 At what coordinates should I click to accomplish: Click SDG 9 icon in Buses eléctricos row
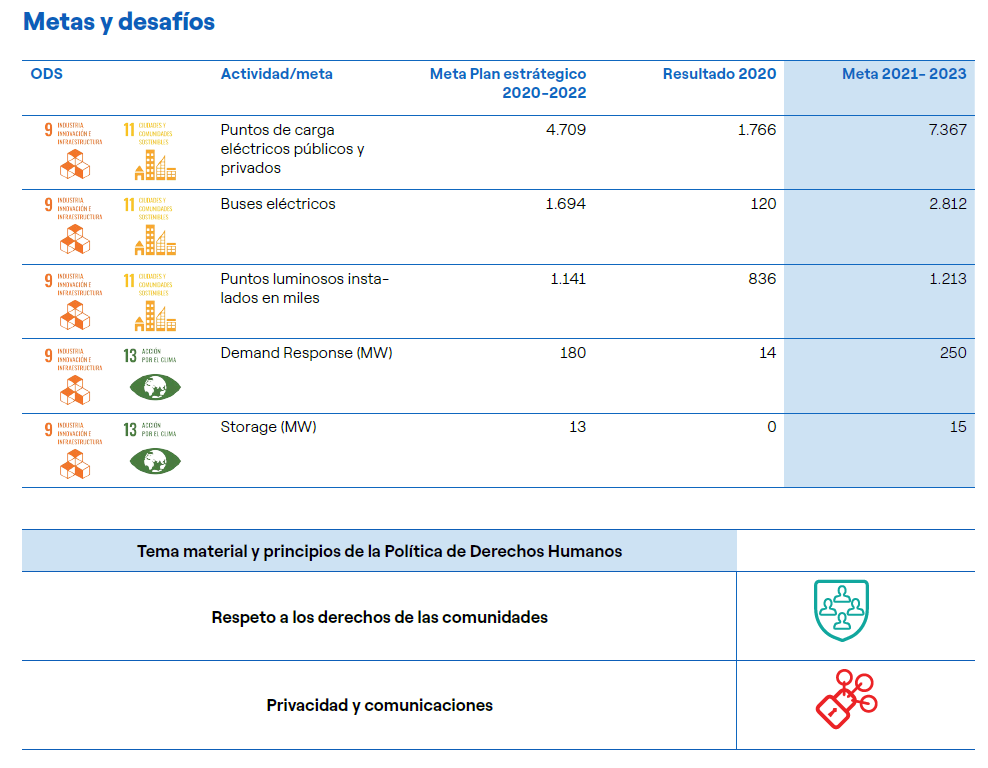73,226
